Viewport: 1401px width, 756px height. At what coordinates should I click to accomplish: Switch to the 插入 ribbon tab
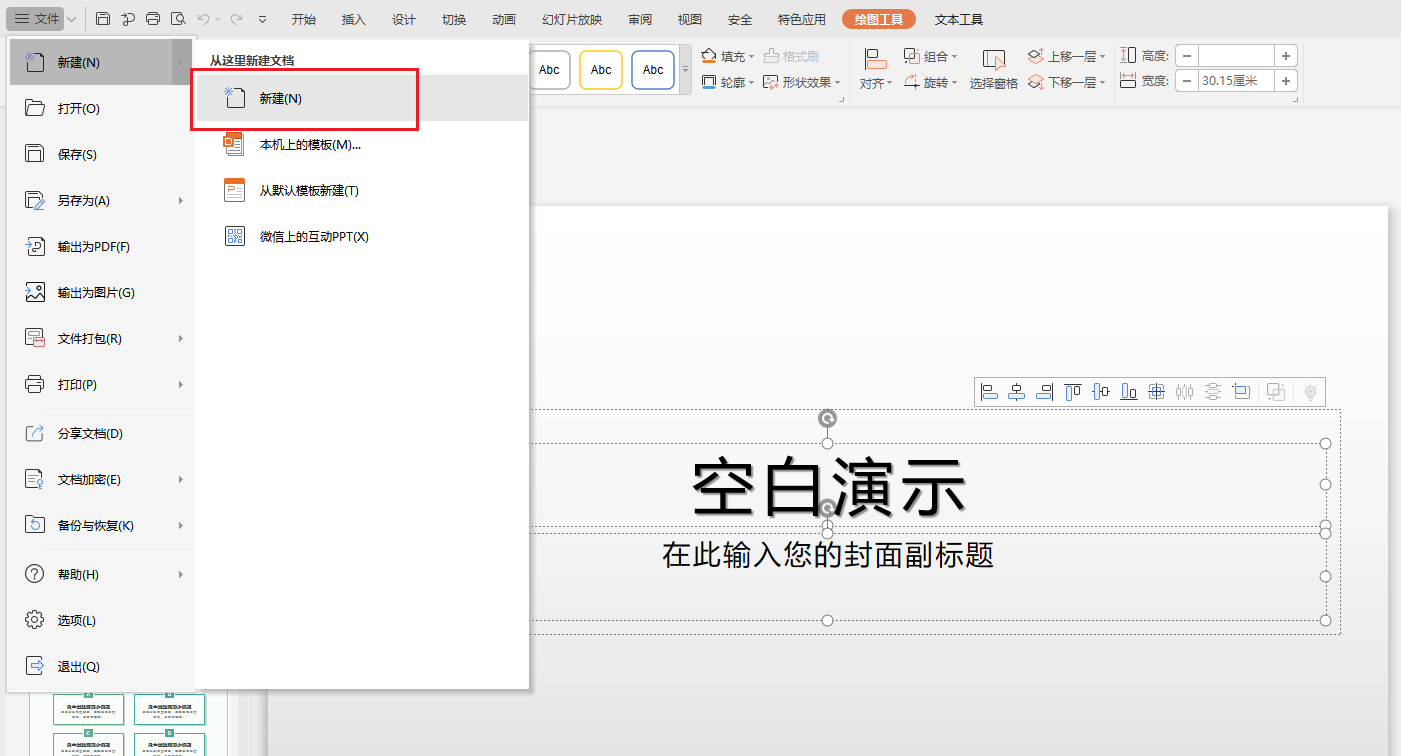(x=353, y=19)
